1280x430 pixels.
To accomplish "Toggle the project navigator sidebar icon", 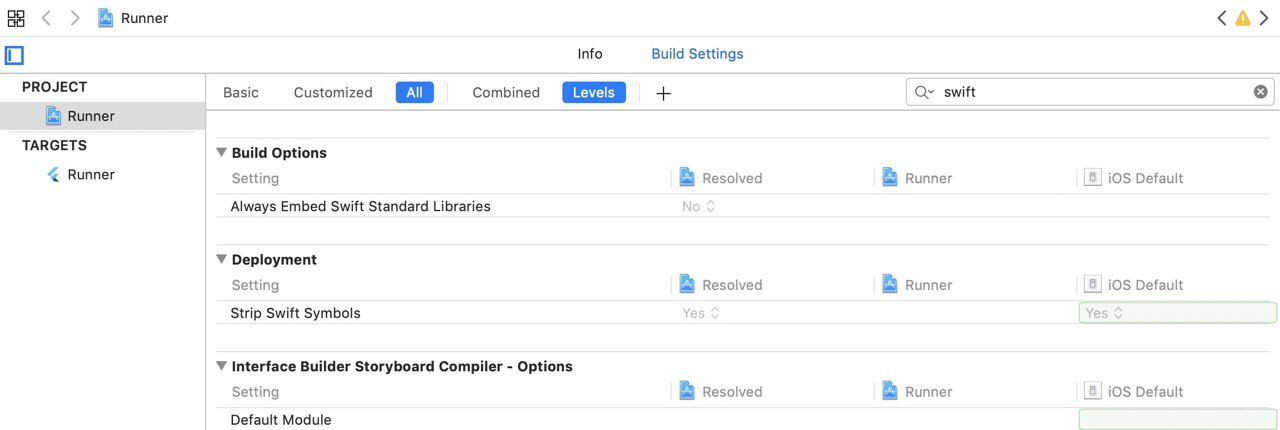I will click(14, 55).
